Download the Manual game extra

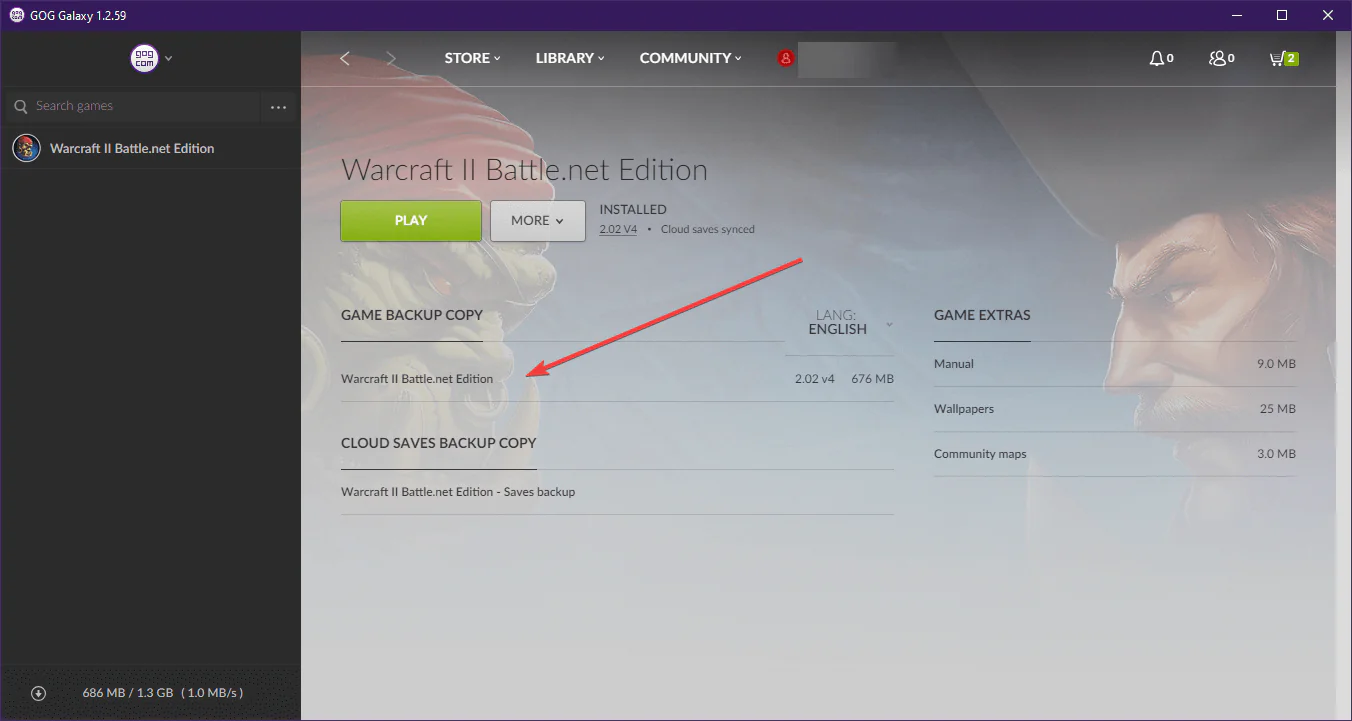[954, 364]
